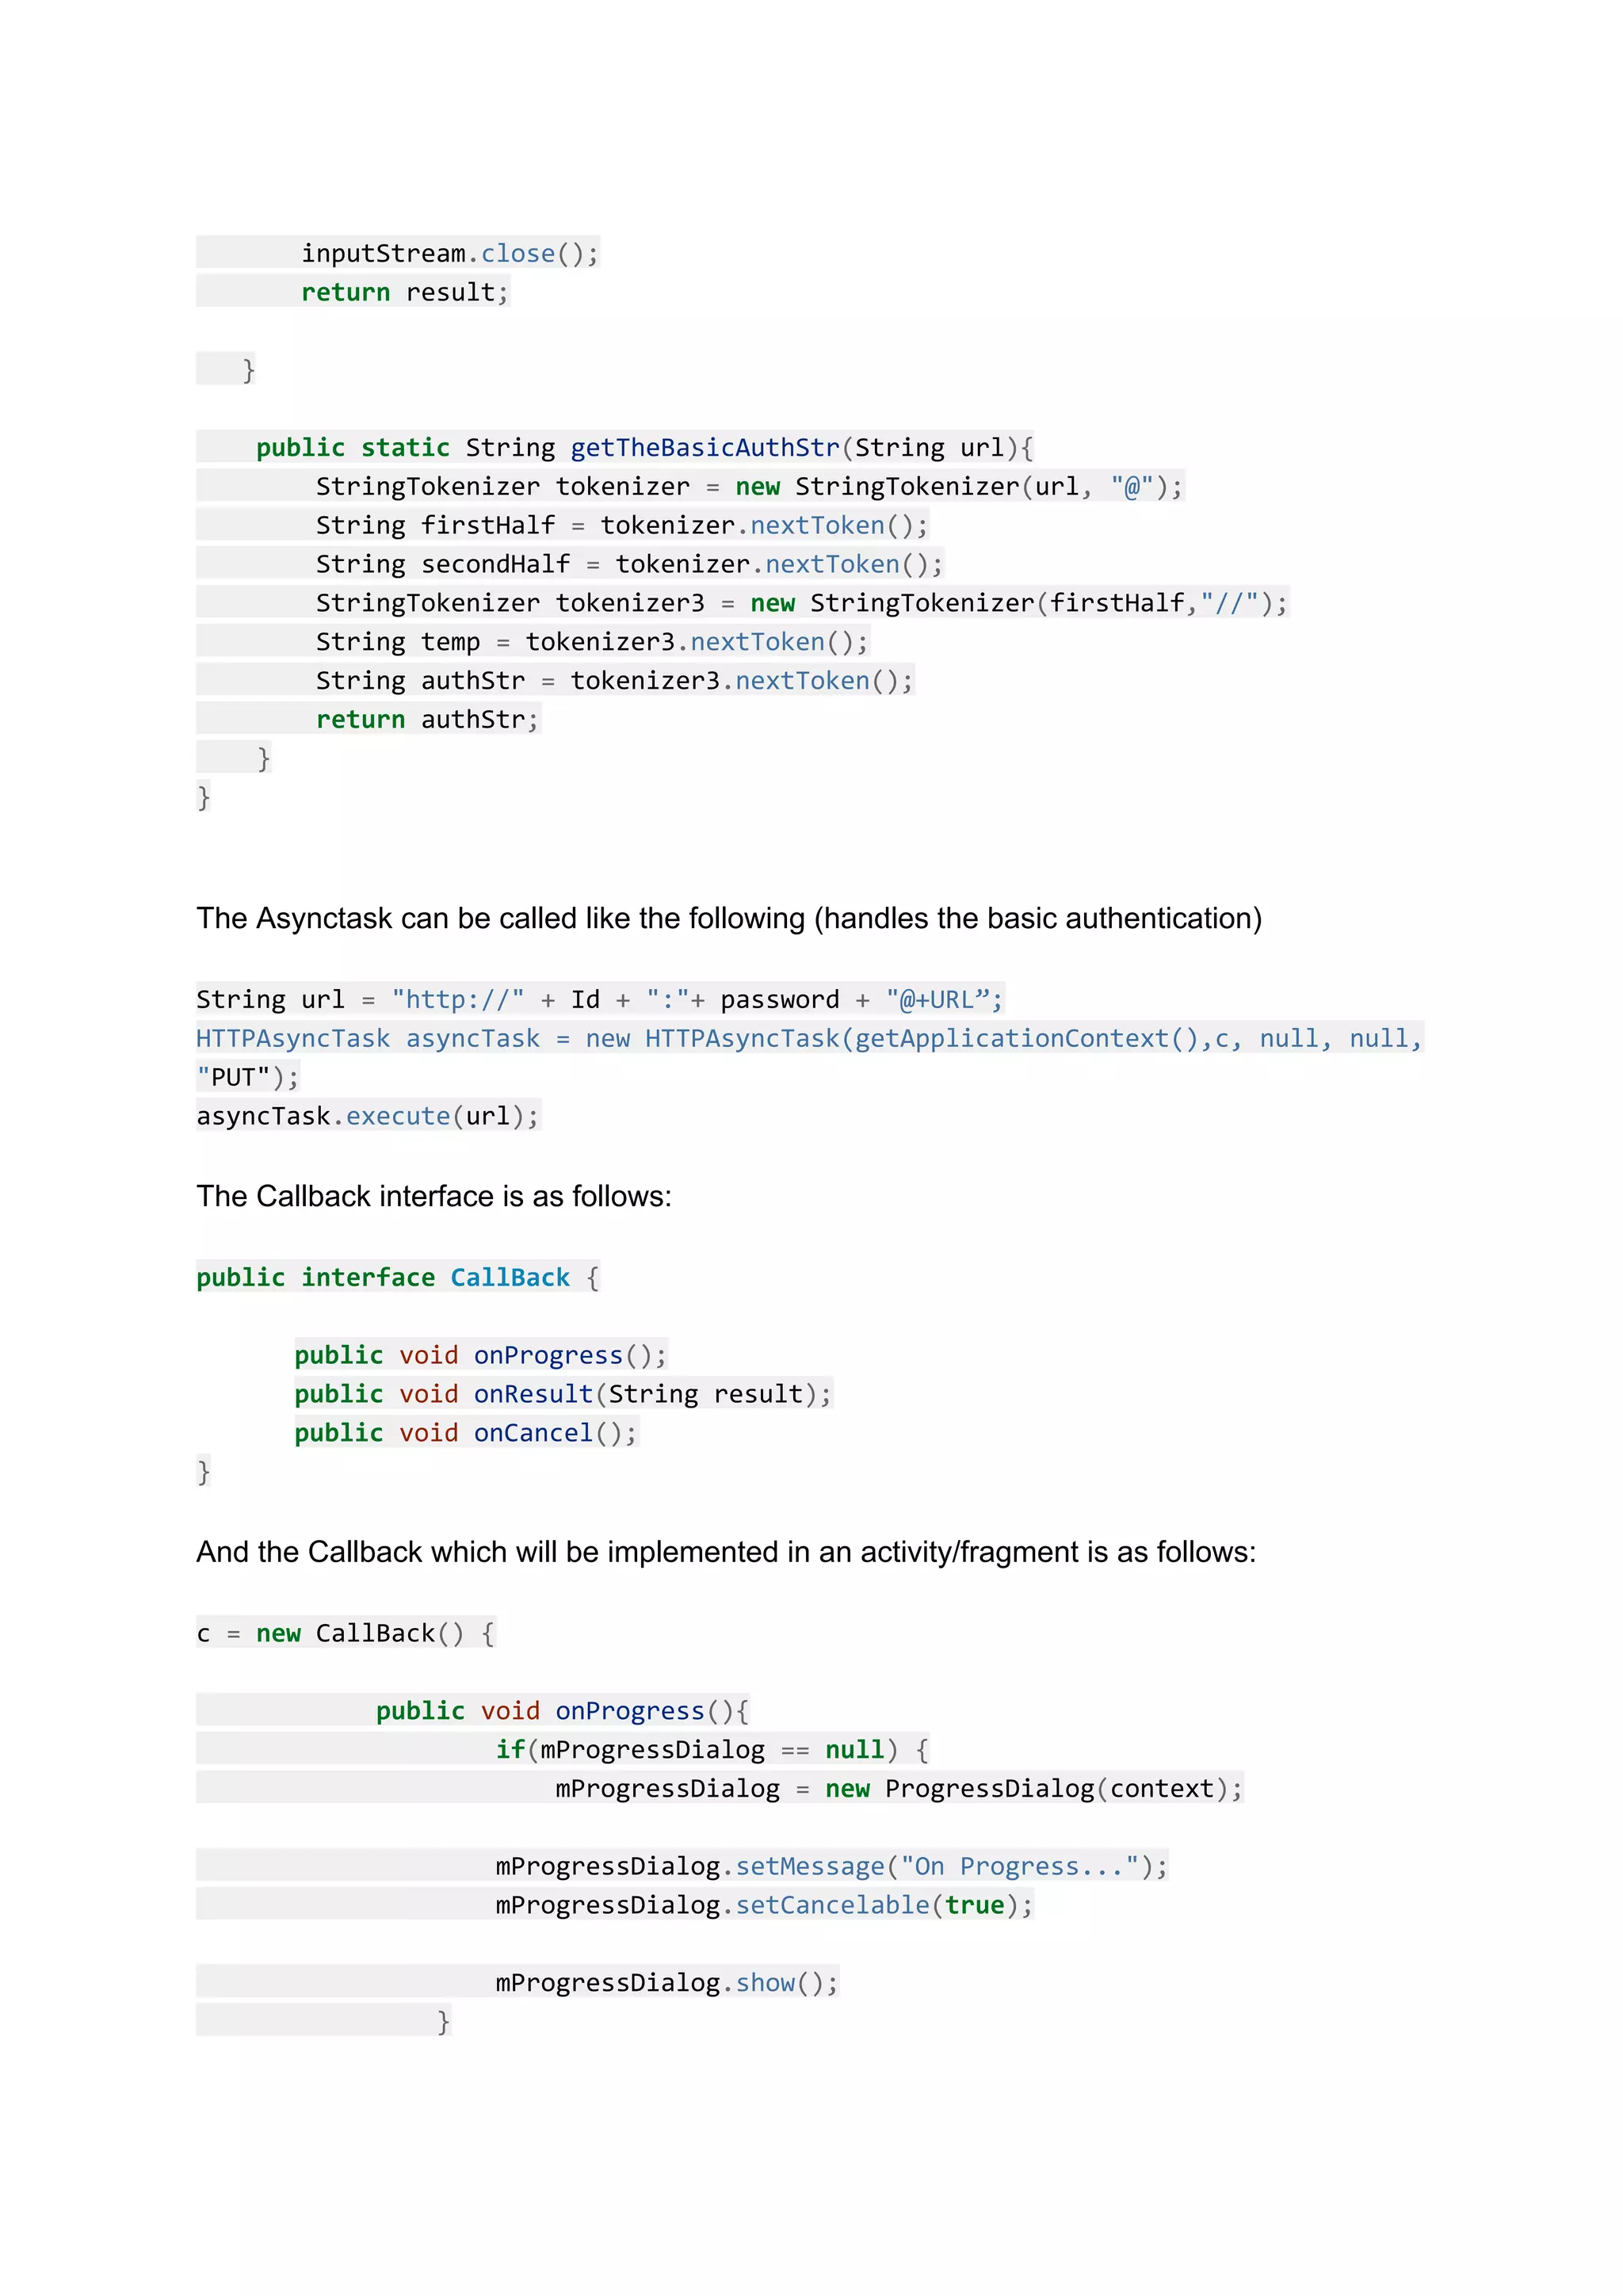Click 'return authStr;' statement
1623x2296 pixels.
427,719
